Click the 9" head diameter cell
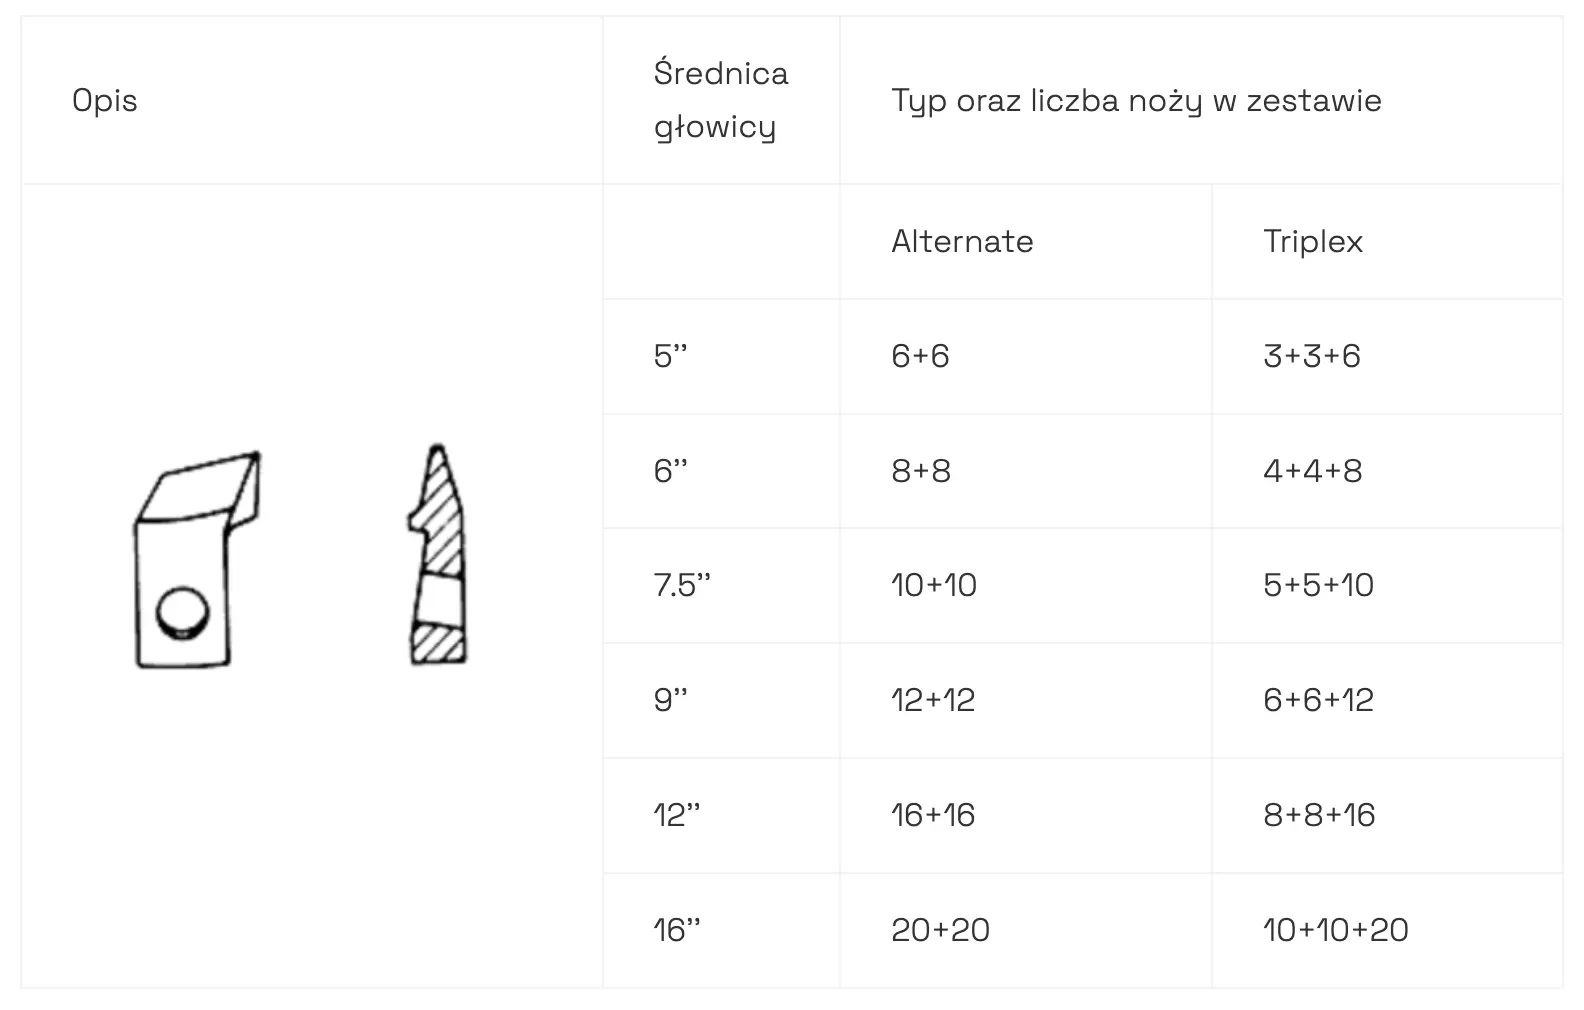This screenshot has width=1584, height=1010. click(x=671, y=700)
